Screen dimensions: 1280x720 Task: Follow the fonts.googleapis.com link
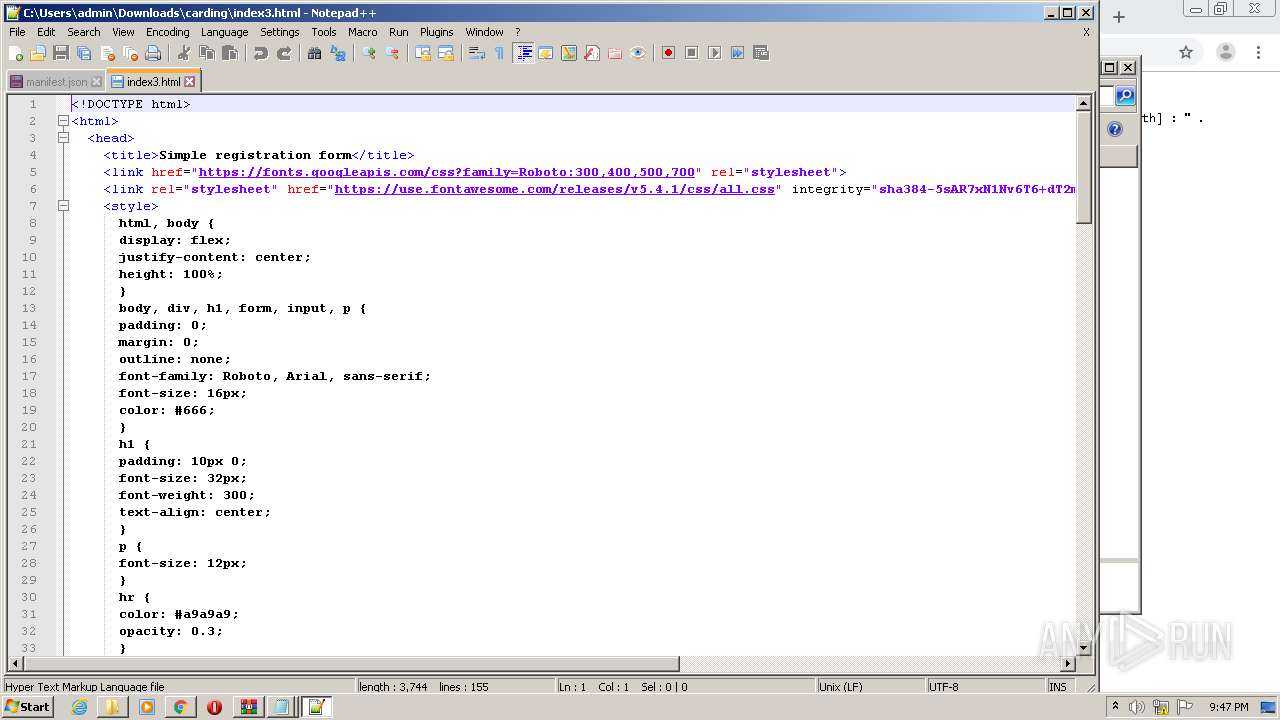tap(446, 172)
